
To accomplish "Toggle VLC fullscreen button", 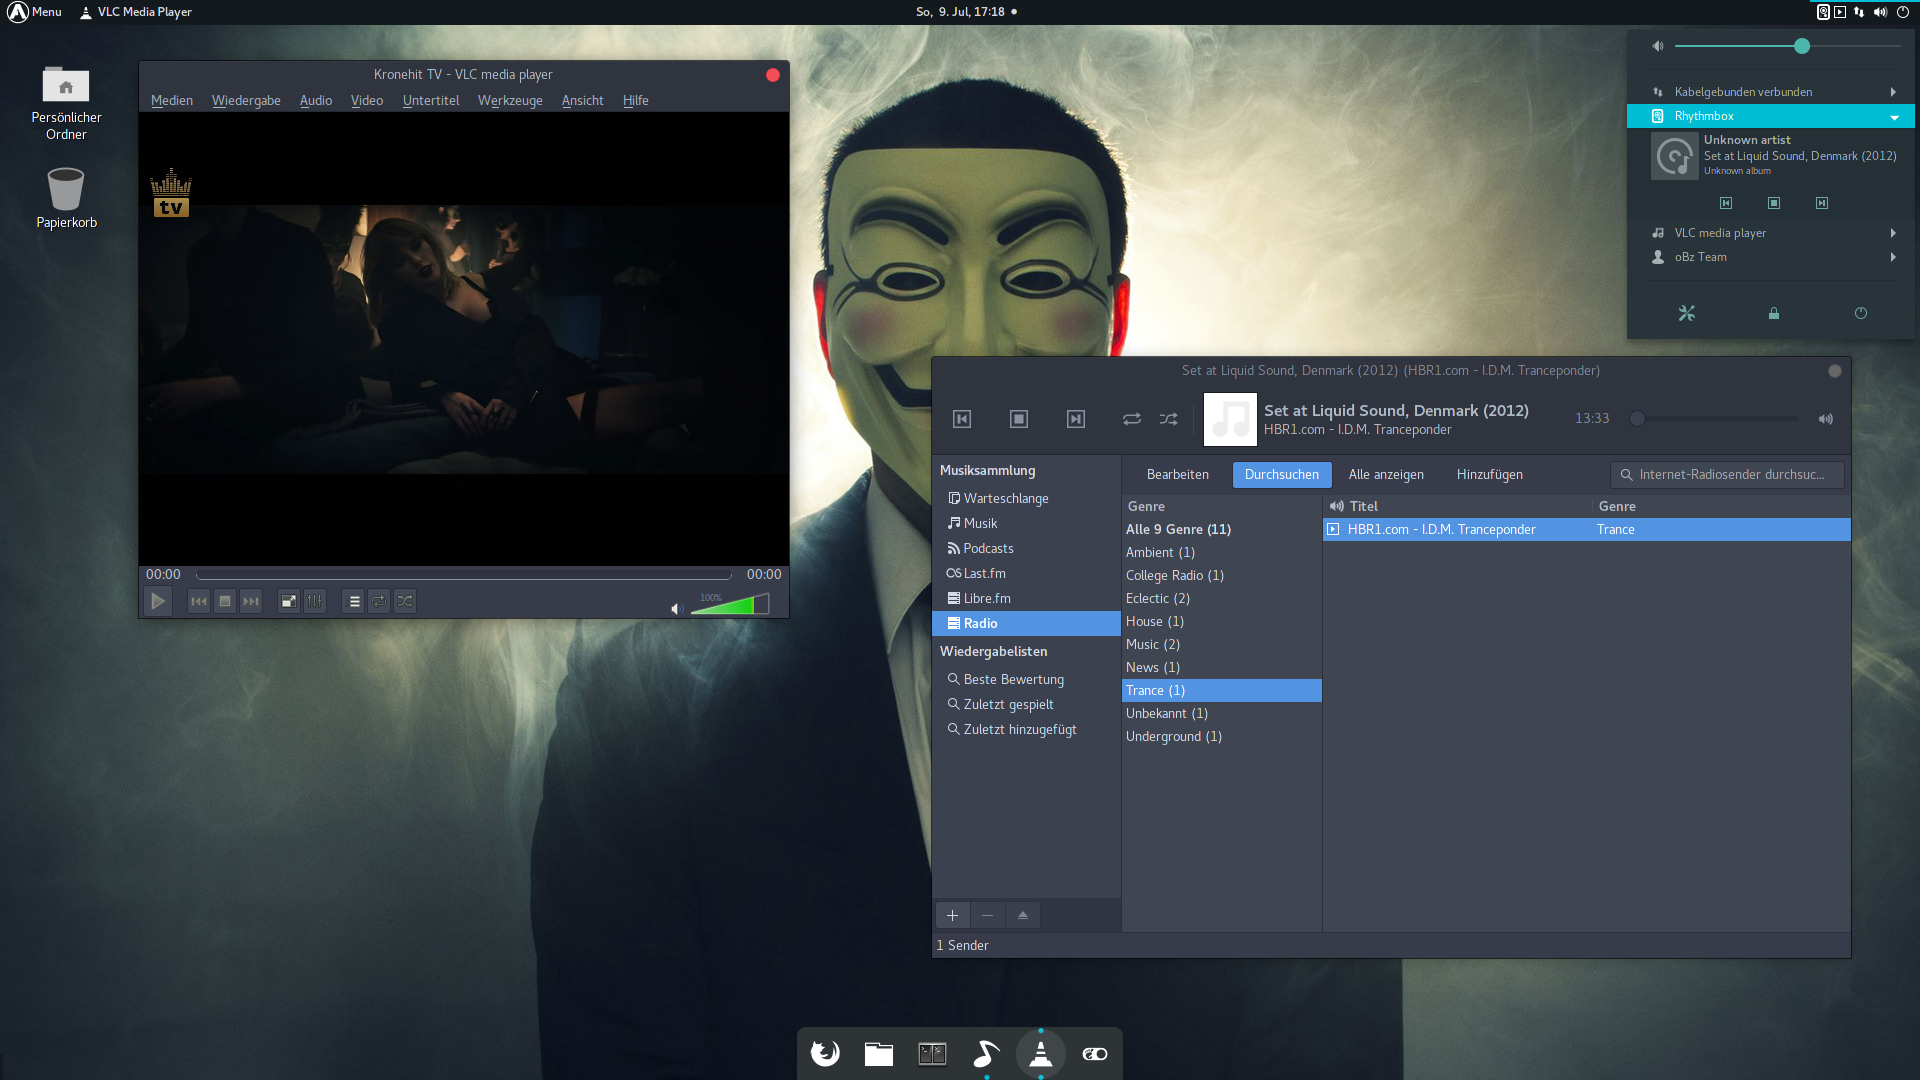I will click(288, 601).
